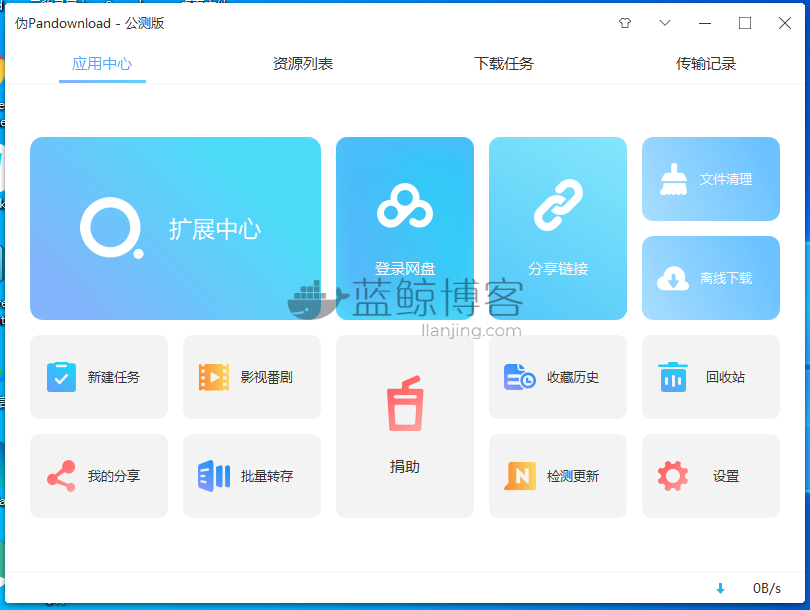The height and width of the screenshot is (610, 810).
Task: Click the 收藏历史 document clock icon
Action: (x=519, y=377)
